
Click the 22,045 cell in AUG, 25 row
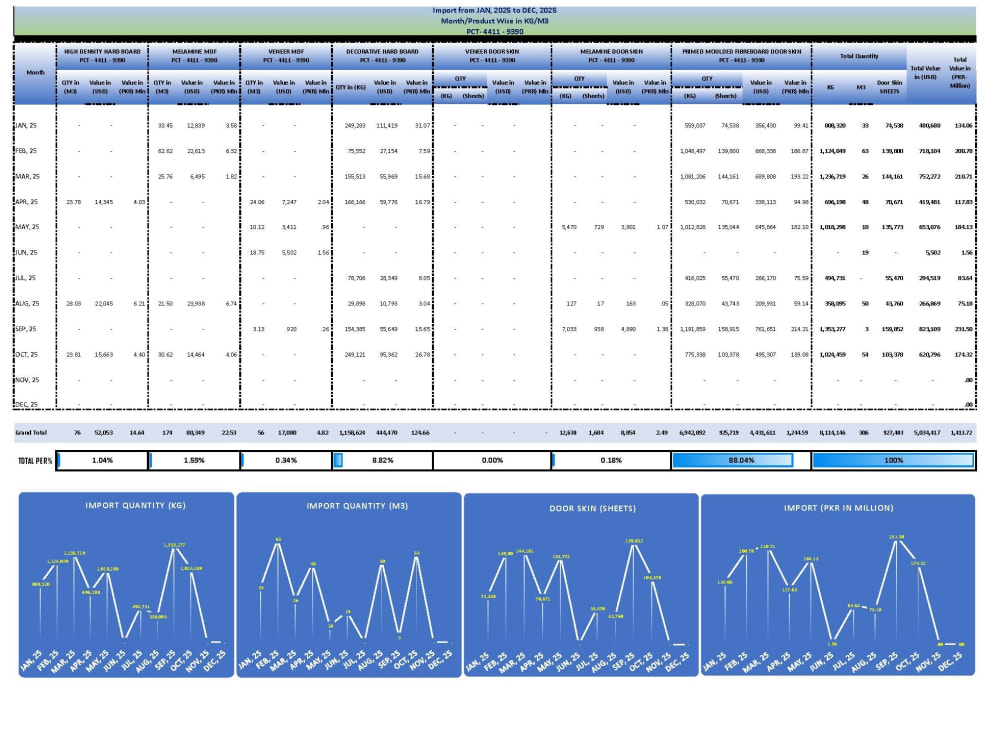[x=103, y=304]
